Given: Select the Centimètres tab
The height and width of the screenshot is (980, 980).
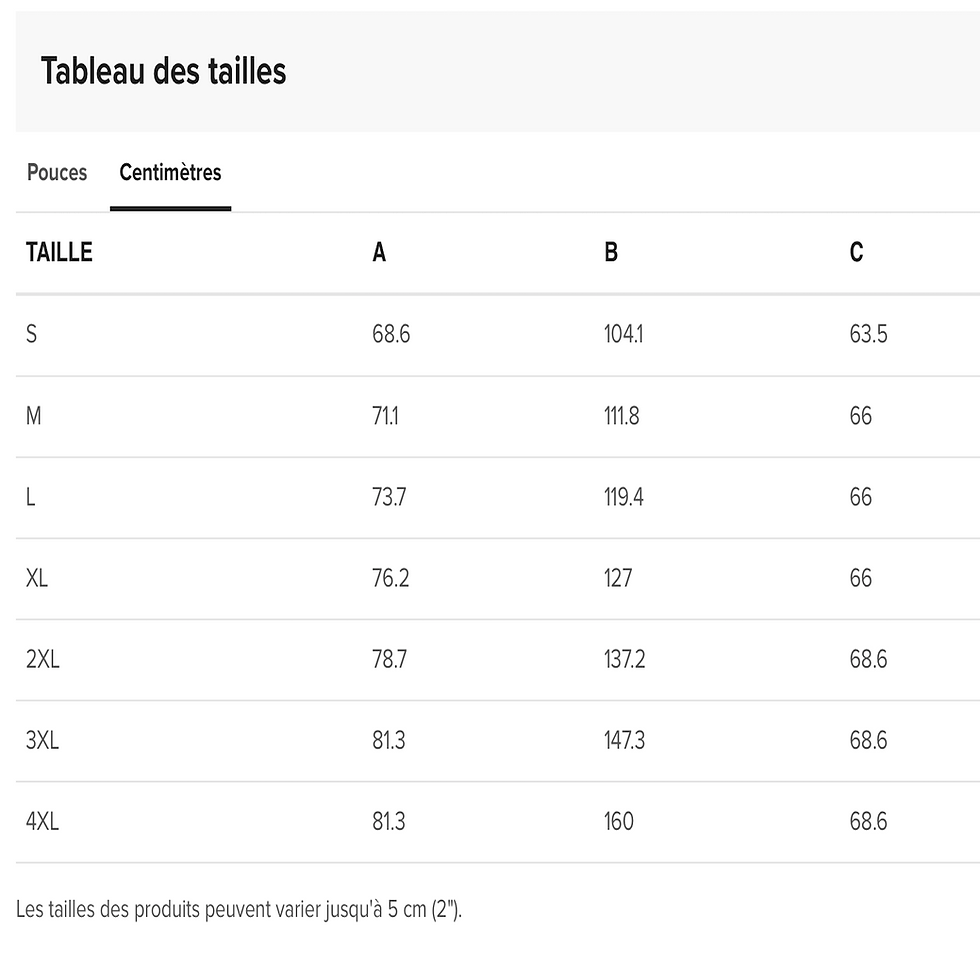Looking at the screenshot, I should (x=170, y=173).
